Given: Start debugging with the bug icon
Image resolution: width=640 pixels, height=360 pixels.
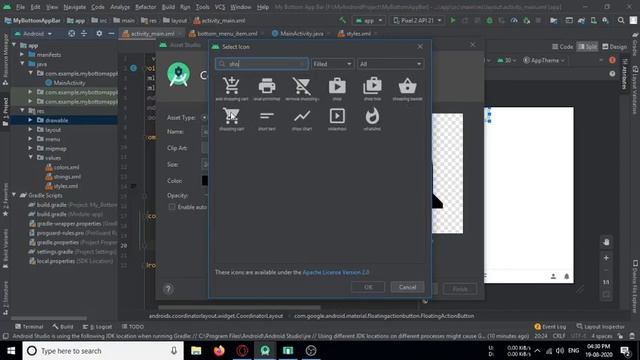Looking at the screenshot, I should (x=489, y=20).
